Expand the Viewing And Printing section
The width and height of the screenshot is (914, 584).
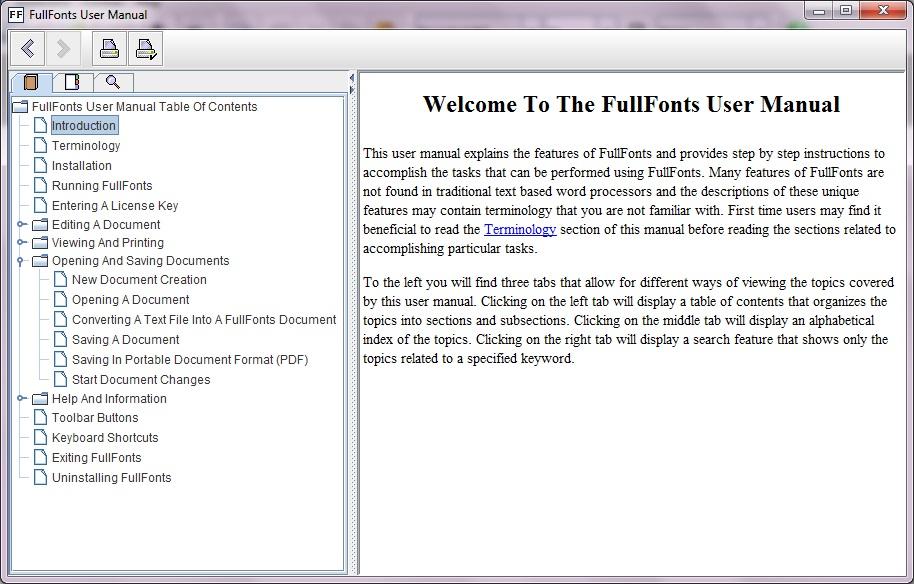click(21, 242)
